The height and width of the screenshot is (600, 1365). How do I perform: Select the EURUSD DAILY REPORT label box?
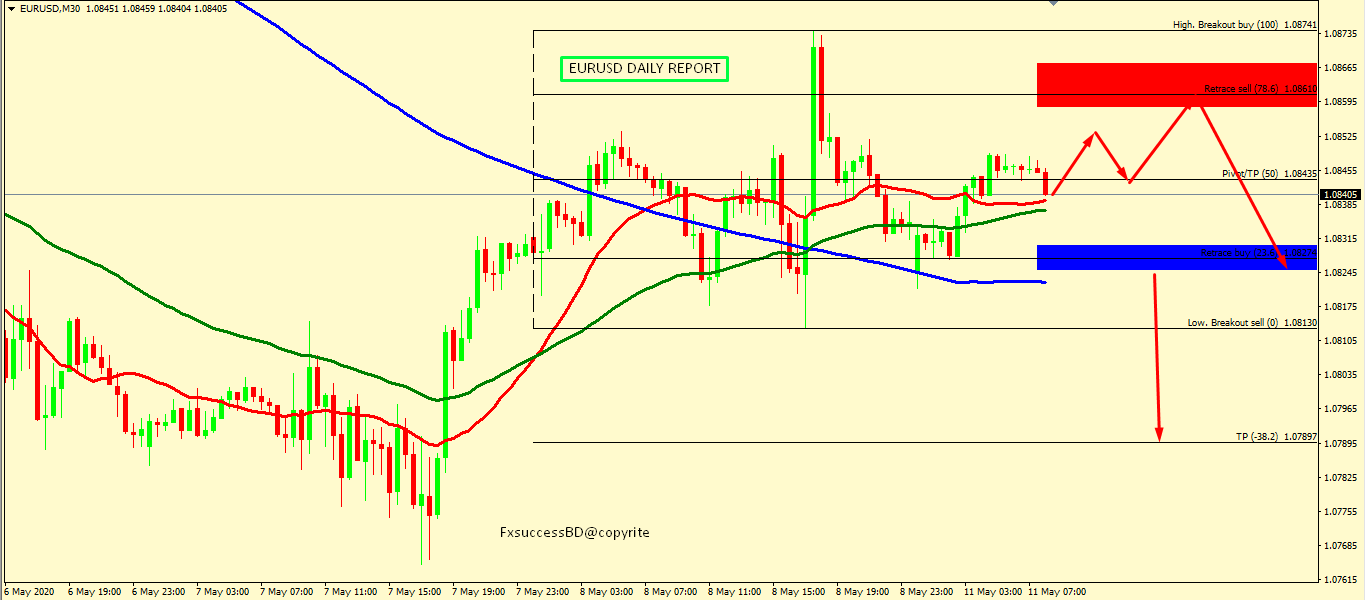pos(643,69)
